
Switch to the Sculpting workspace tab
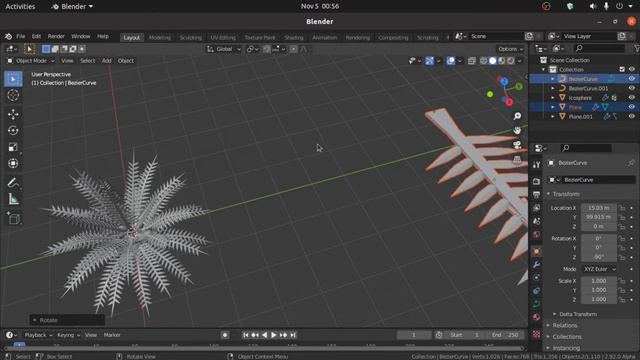click(x=191, y=38)
